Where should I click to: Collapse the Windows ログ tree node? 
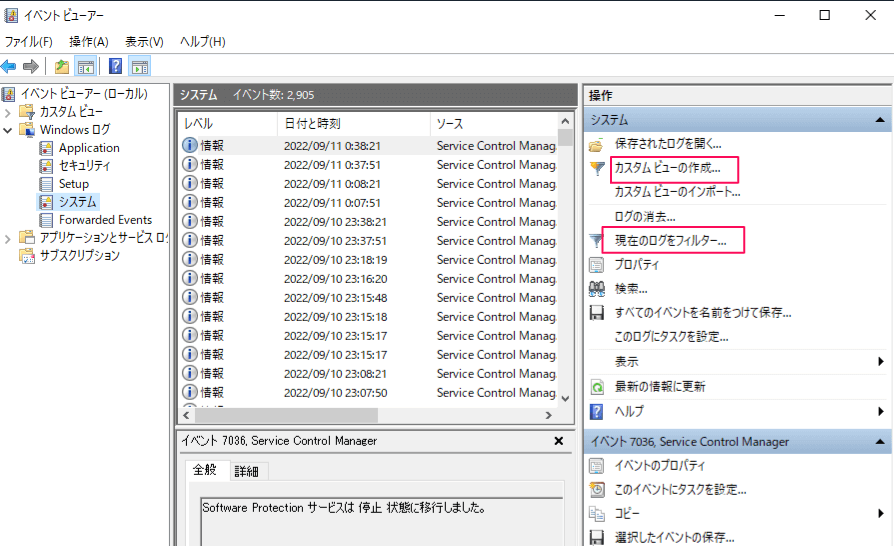pos(8,130)
